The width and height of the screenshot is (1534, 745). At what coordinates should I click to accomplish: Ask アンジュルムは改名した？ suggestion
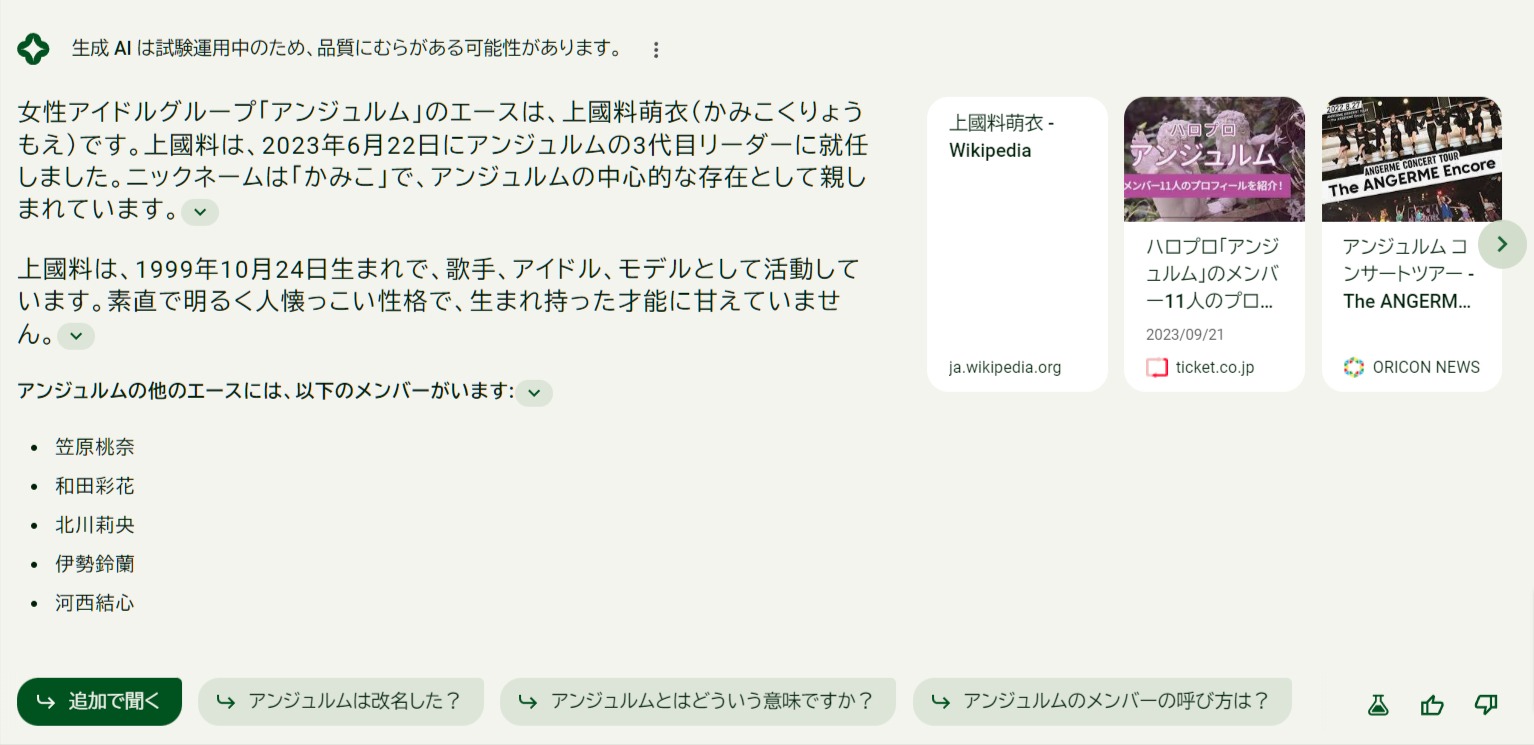point(341,701)
